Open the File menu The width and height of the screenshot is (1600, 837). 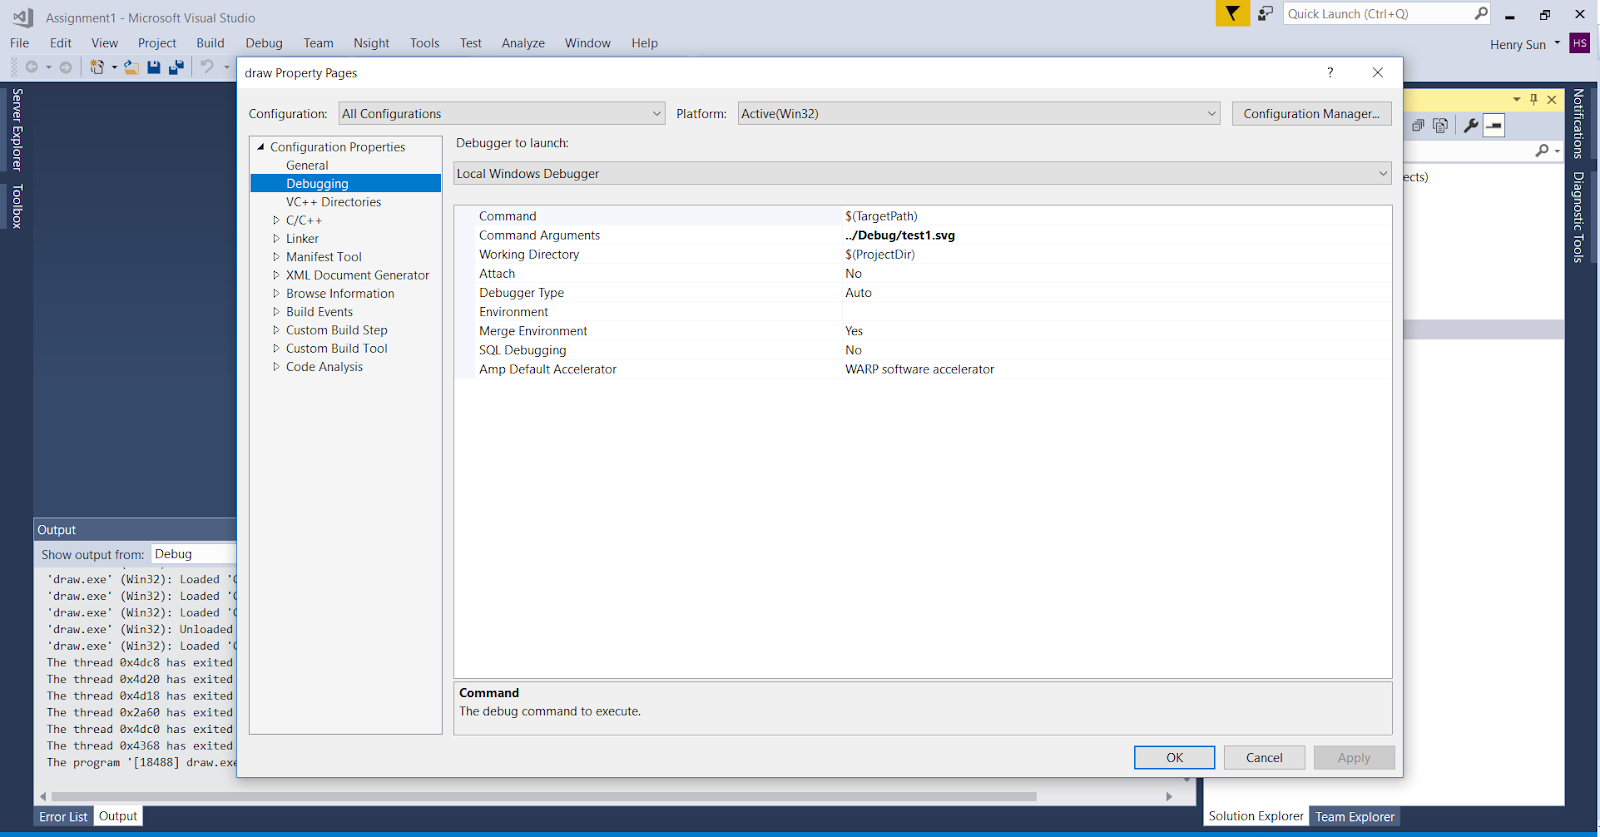19,43
